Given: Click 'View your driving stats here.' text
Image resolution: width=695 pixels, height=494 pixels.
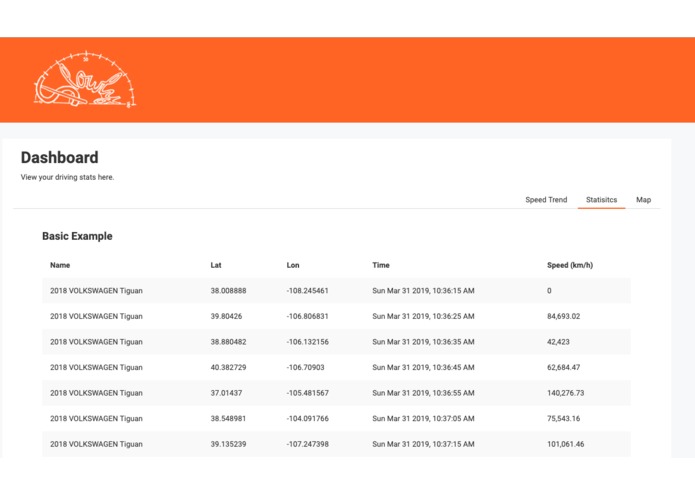Looking at the screenshot, I should (67, 177).
